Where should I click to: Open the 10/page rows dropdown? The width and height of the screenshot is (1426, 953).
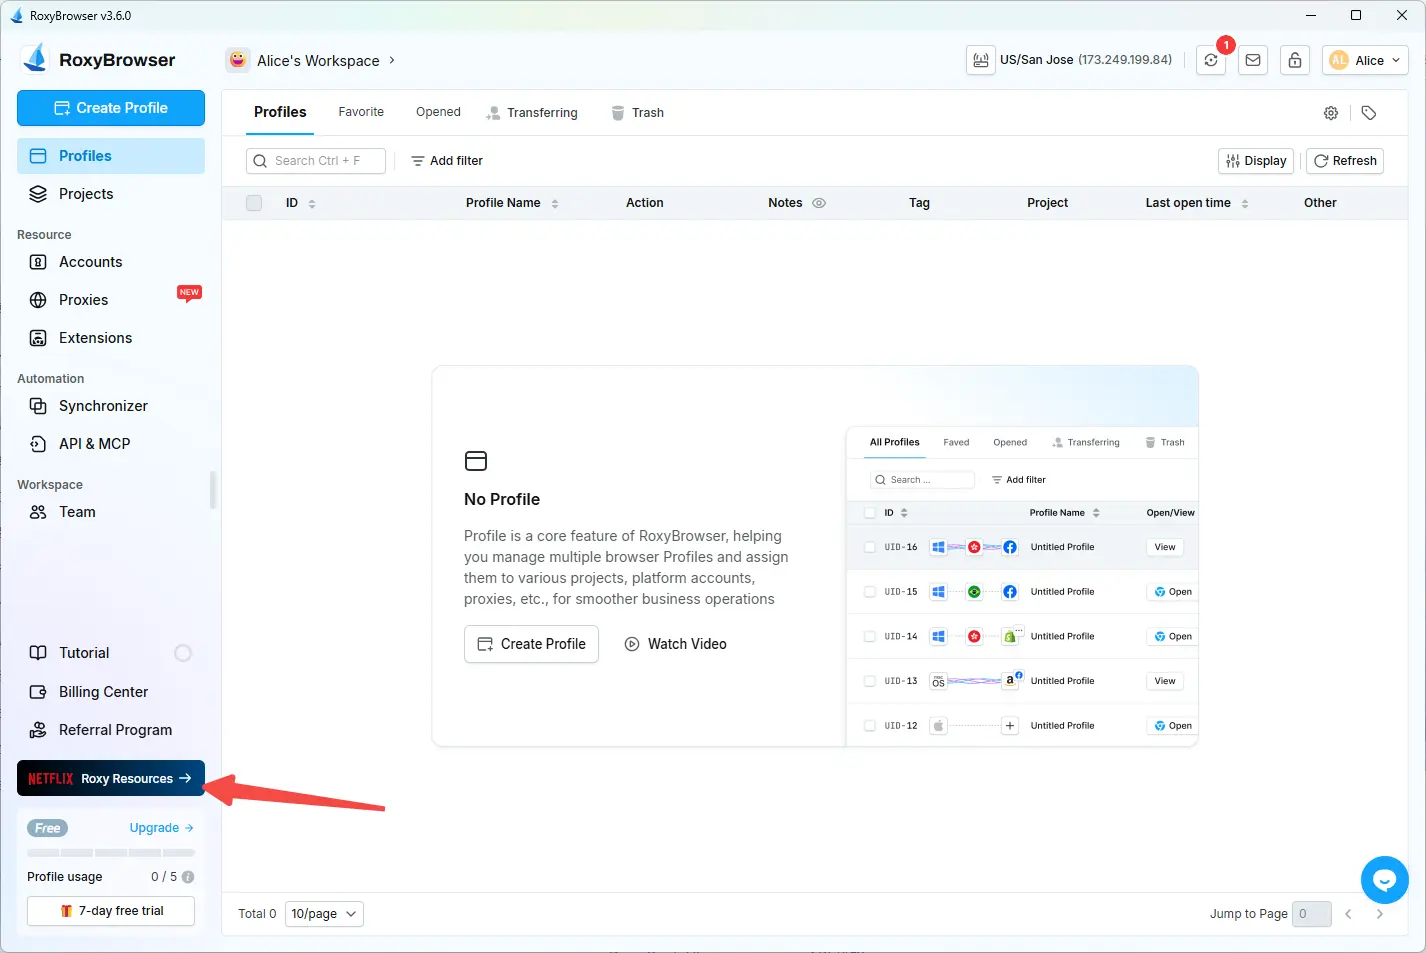point(324,914)
